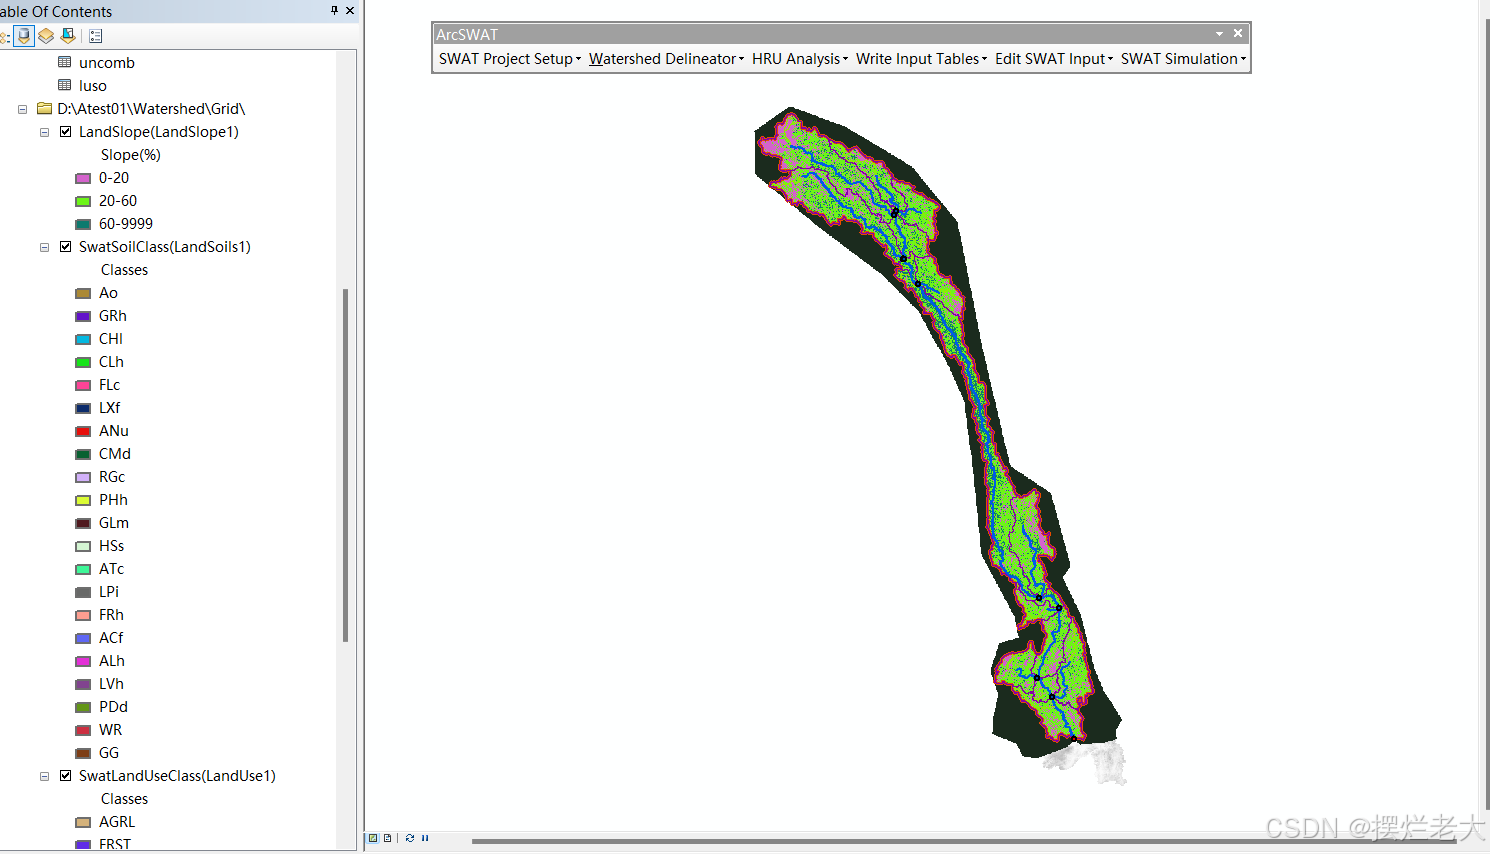Image resolution: width=1490 pixels, height=854 pixels.
Task: Select the LandSlope(LandSlope1) layer name
Action: (159, 131)
